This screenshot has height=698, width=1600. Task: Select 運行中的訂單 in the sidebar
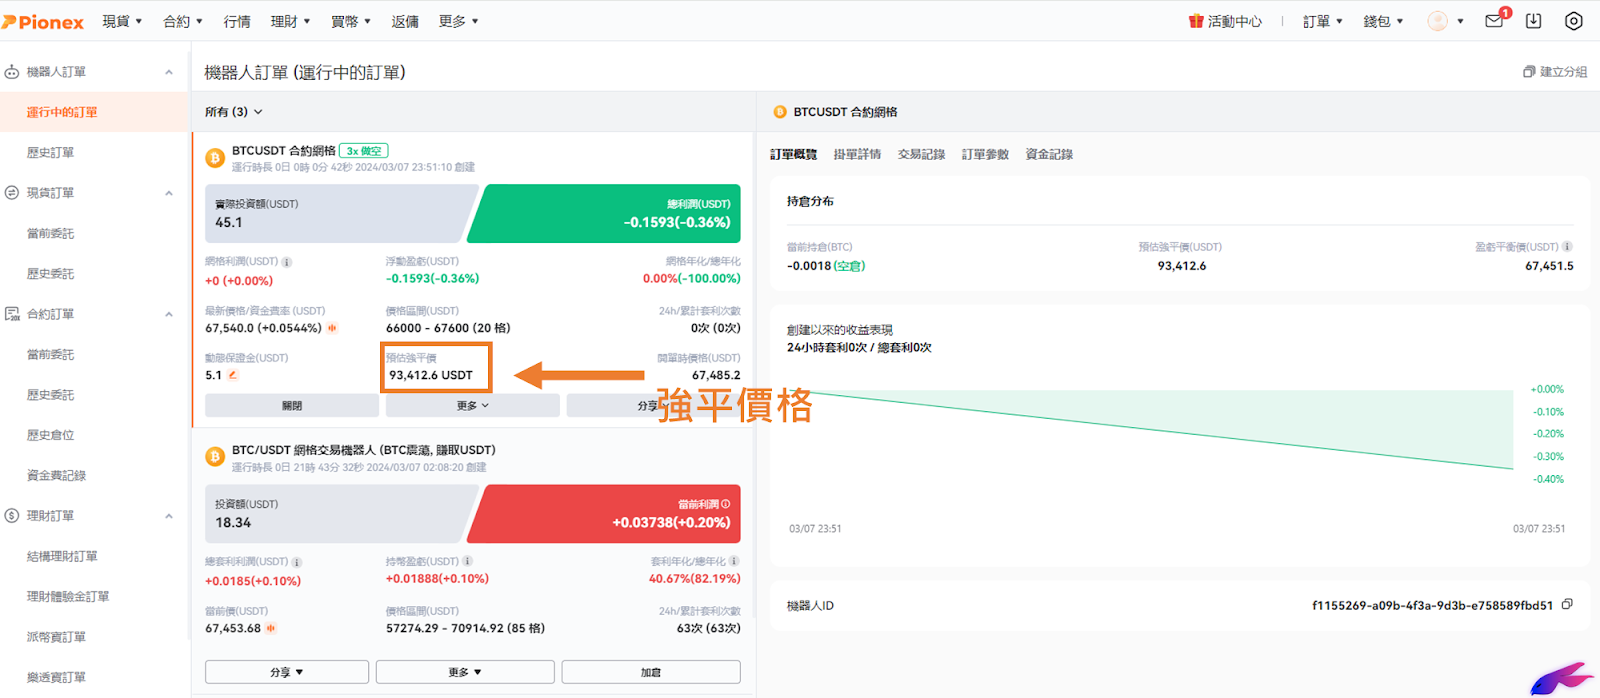click(x=94, y=112)
